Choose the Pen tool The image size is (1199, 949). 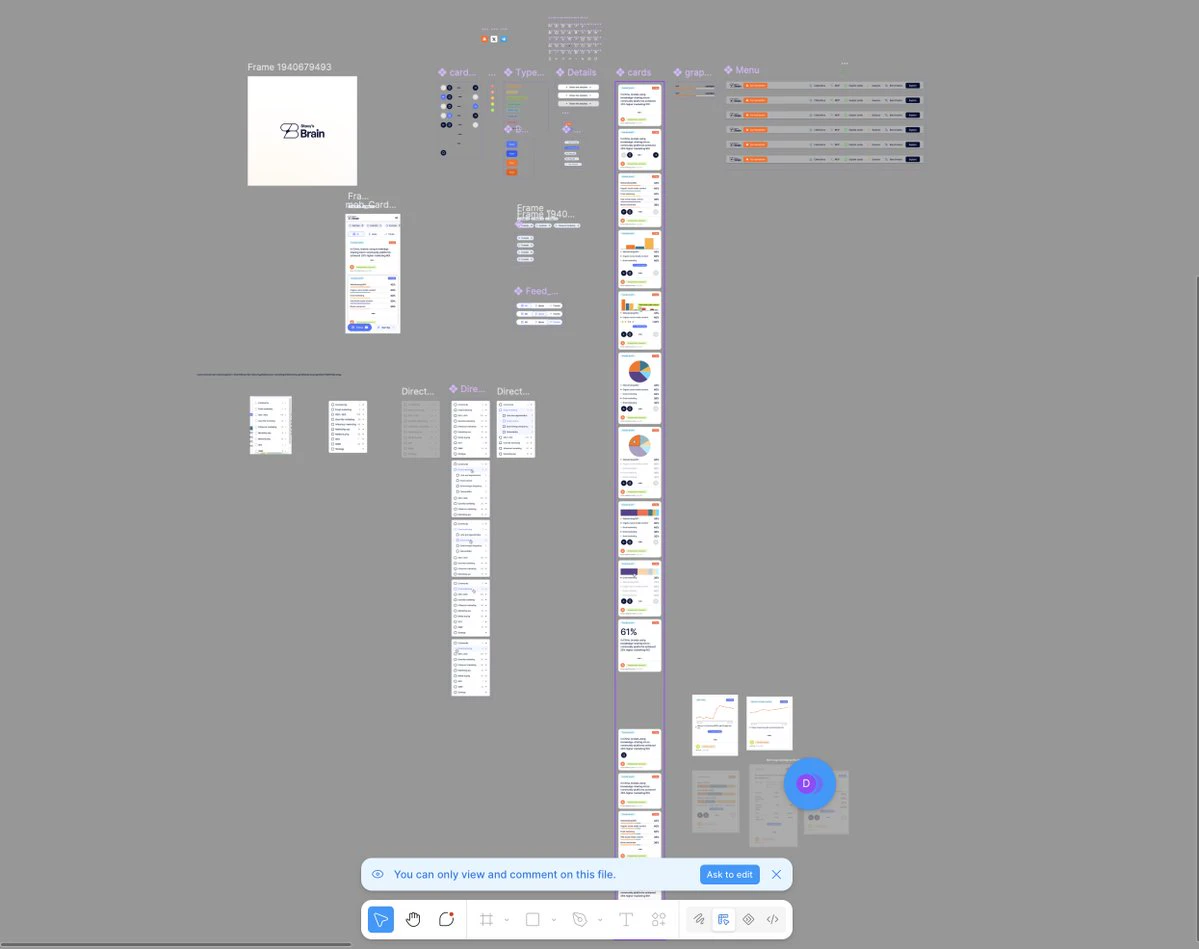(580, 919)
